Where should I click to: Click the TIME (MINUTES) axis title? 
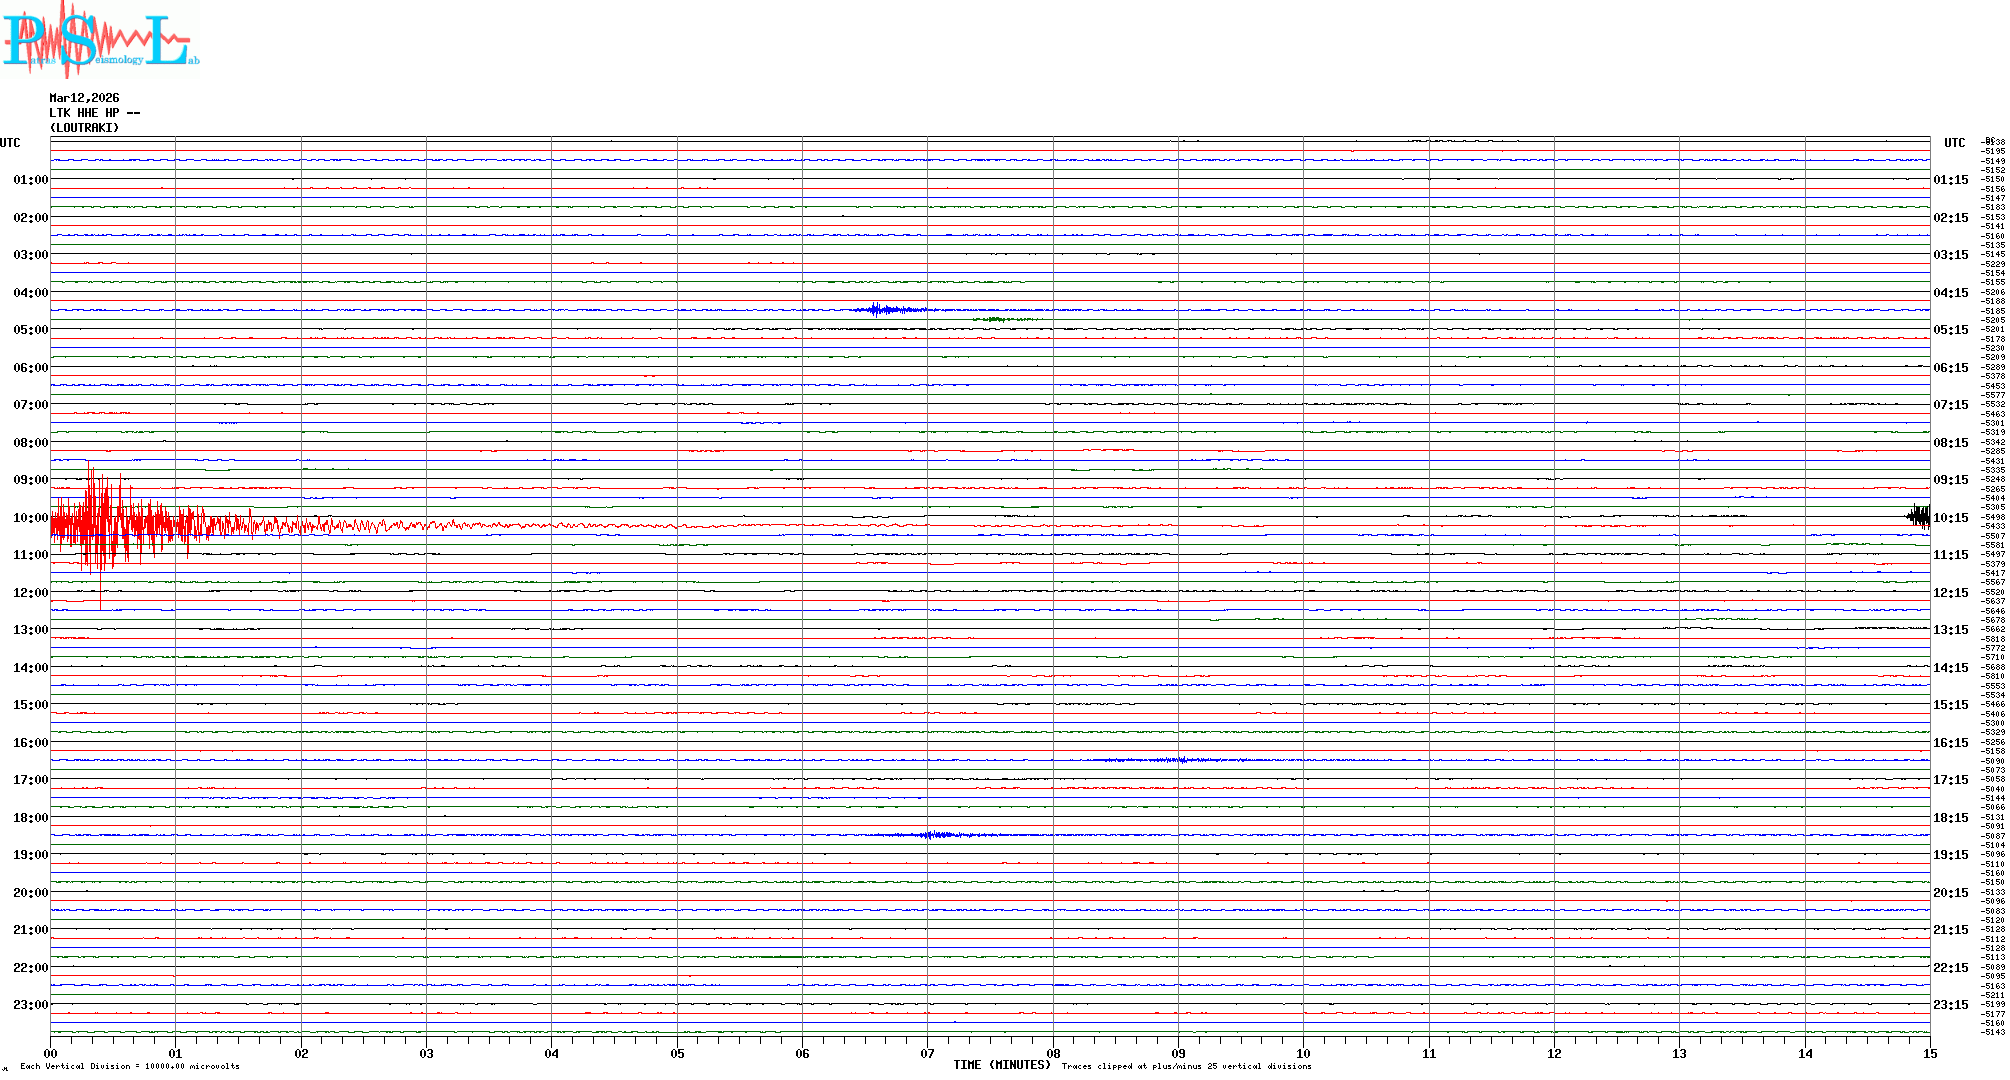(1002, 1065)
